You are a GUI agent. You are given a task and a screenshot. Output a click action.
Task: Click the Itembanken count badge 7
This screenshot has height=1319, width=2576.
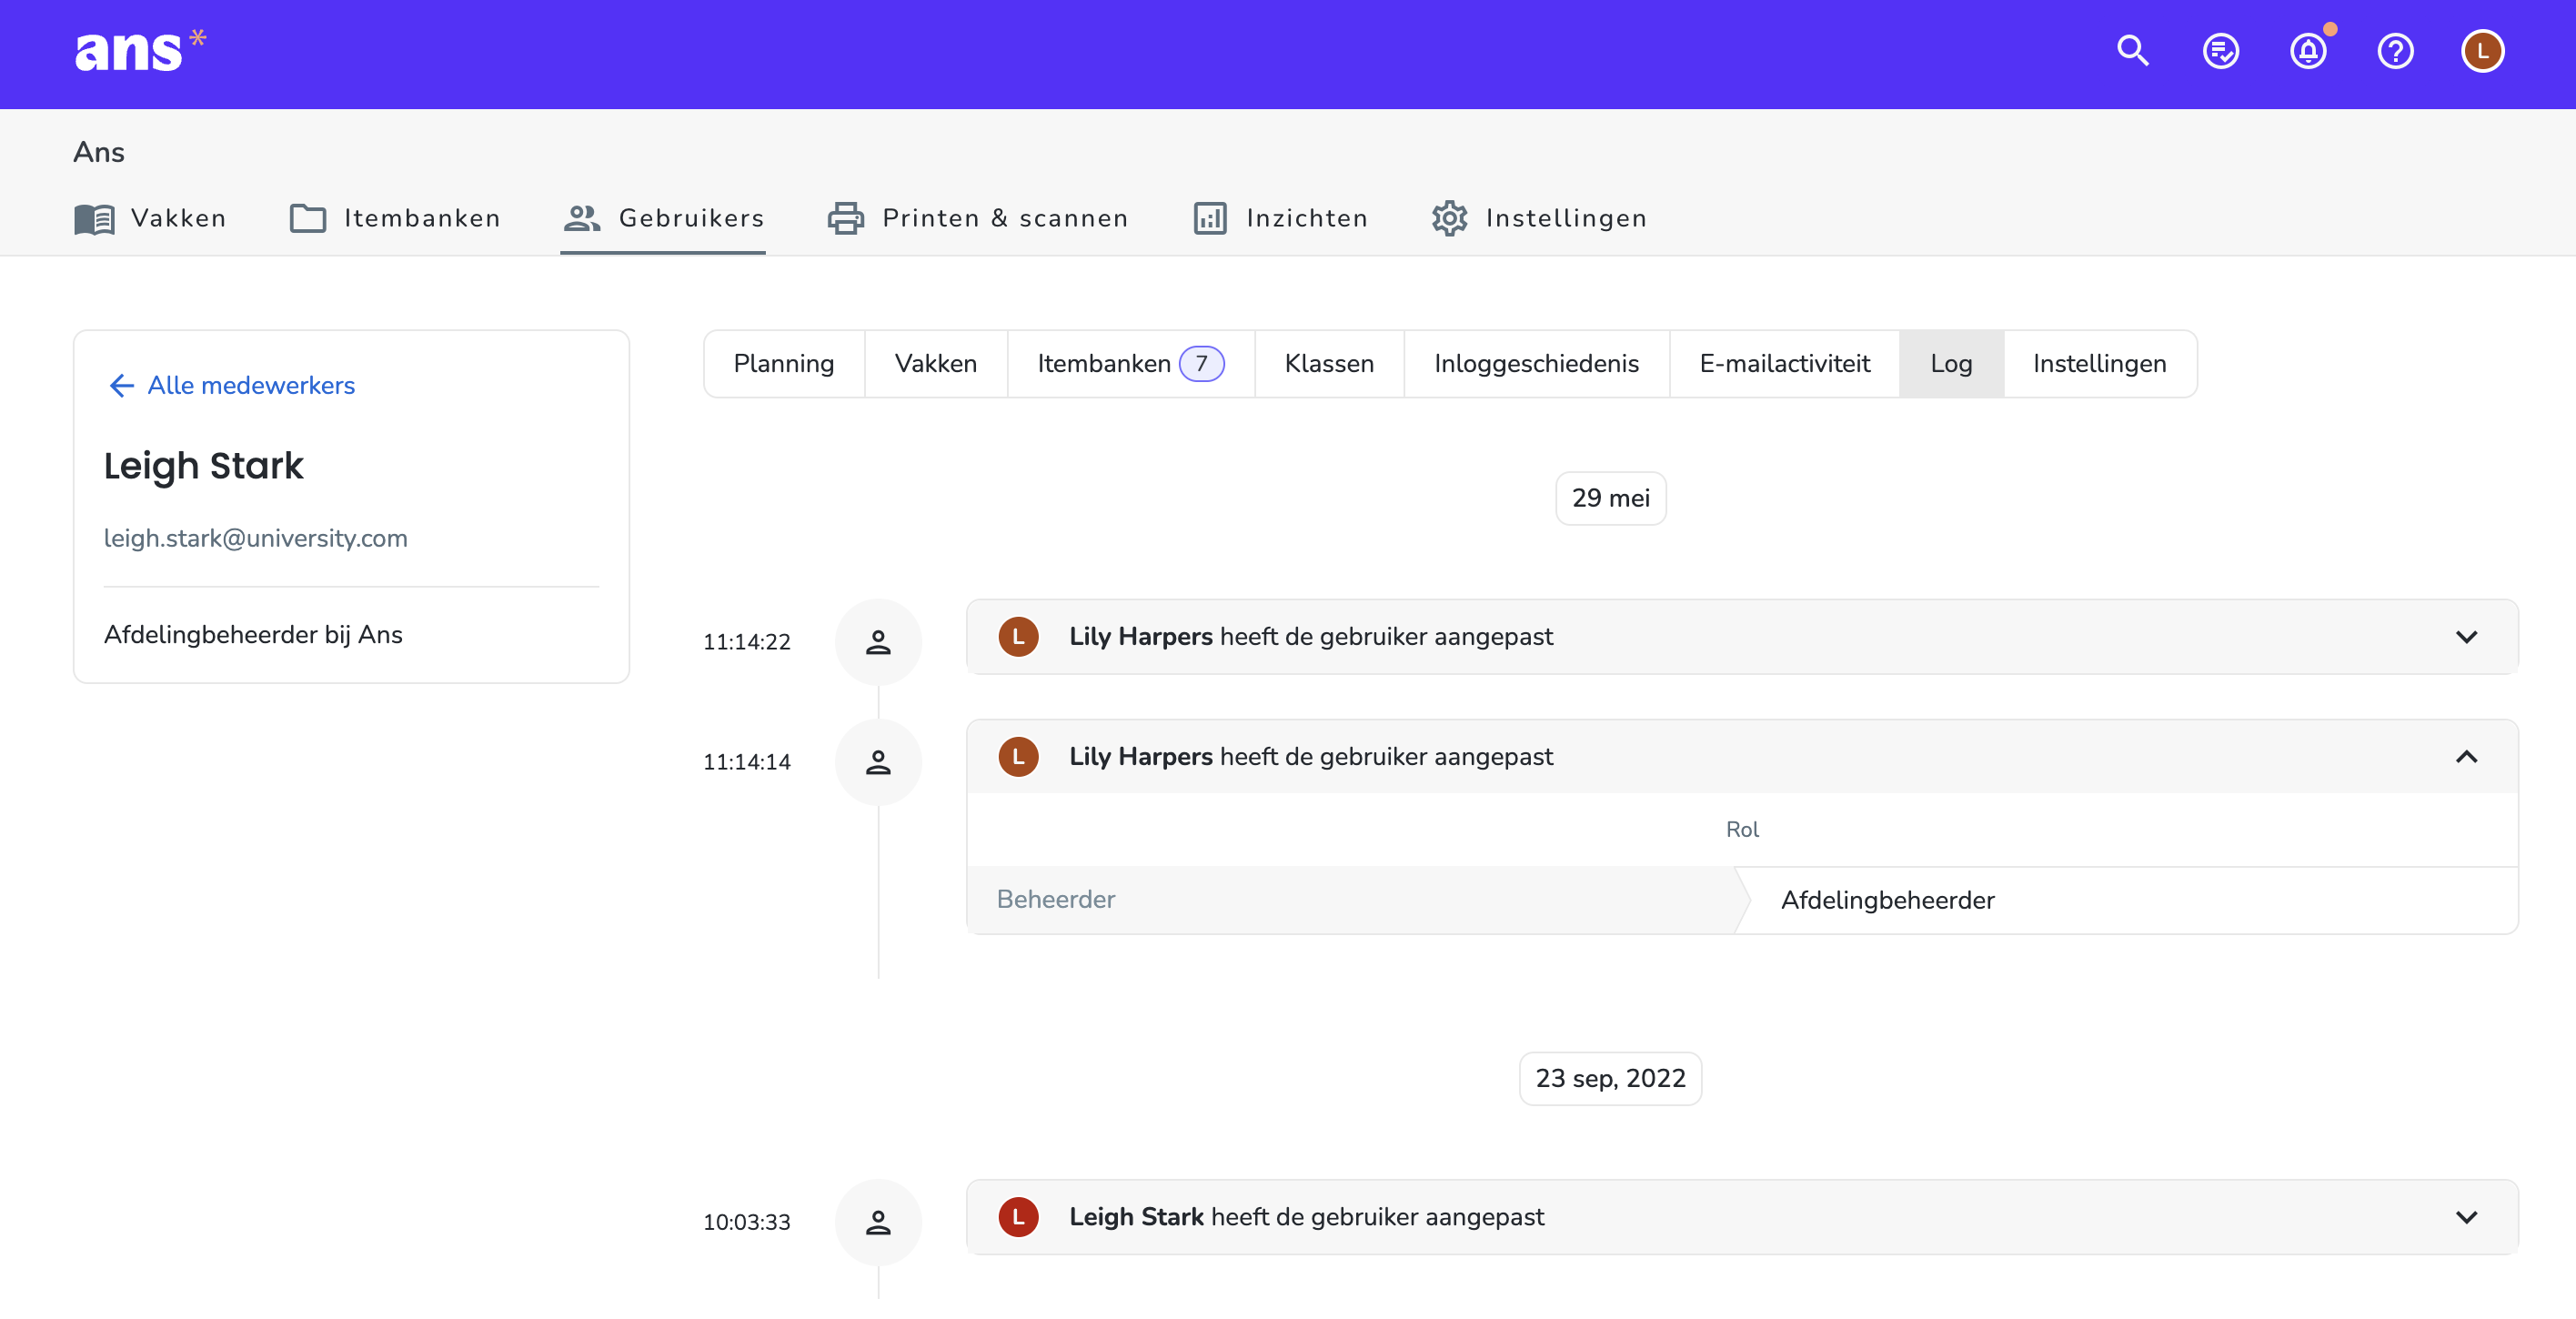point(1201,364)
